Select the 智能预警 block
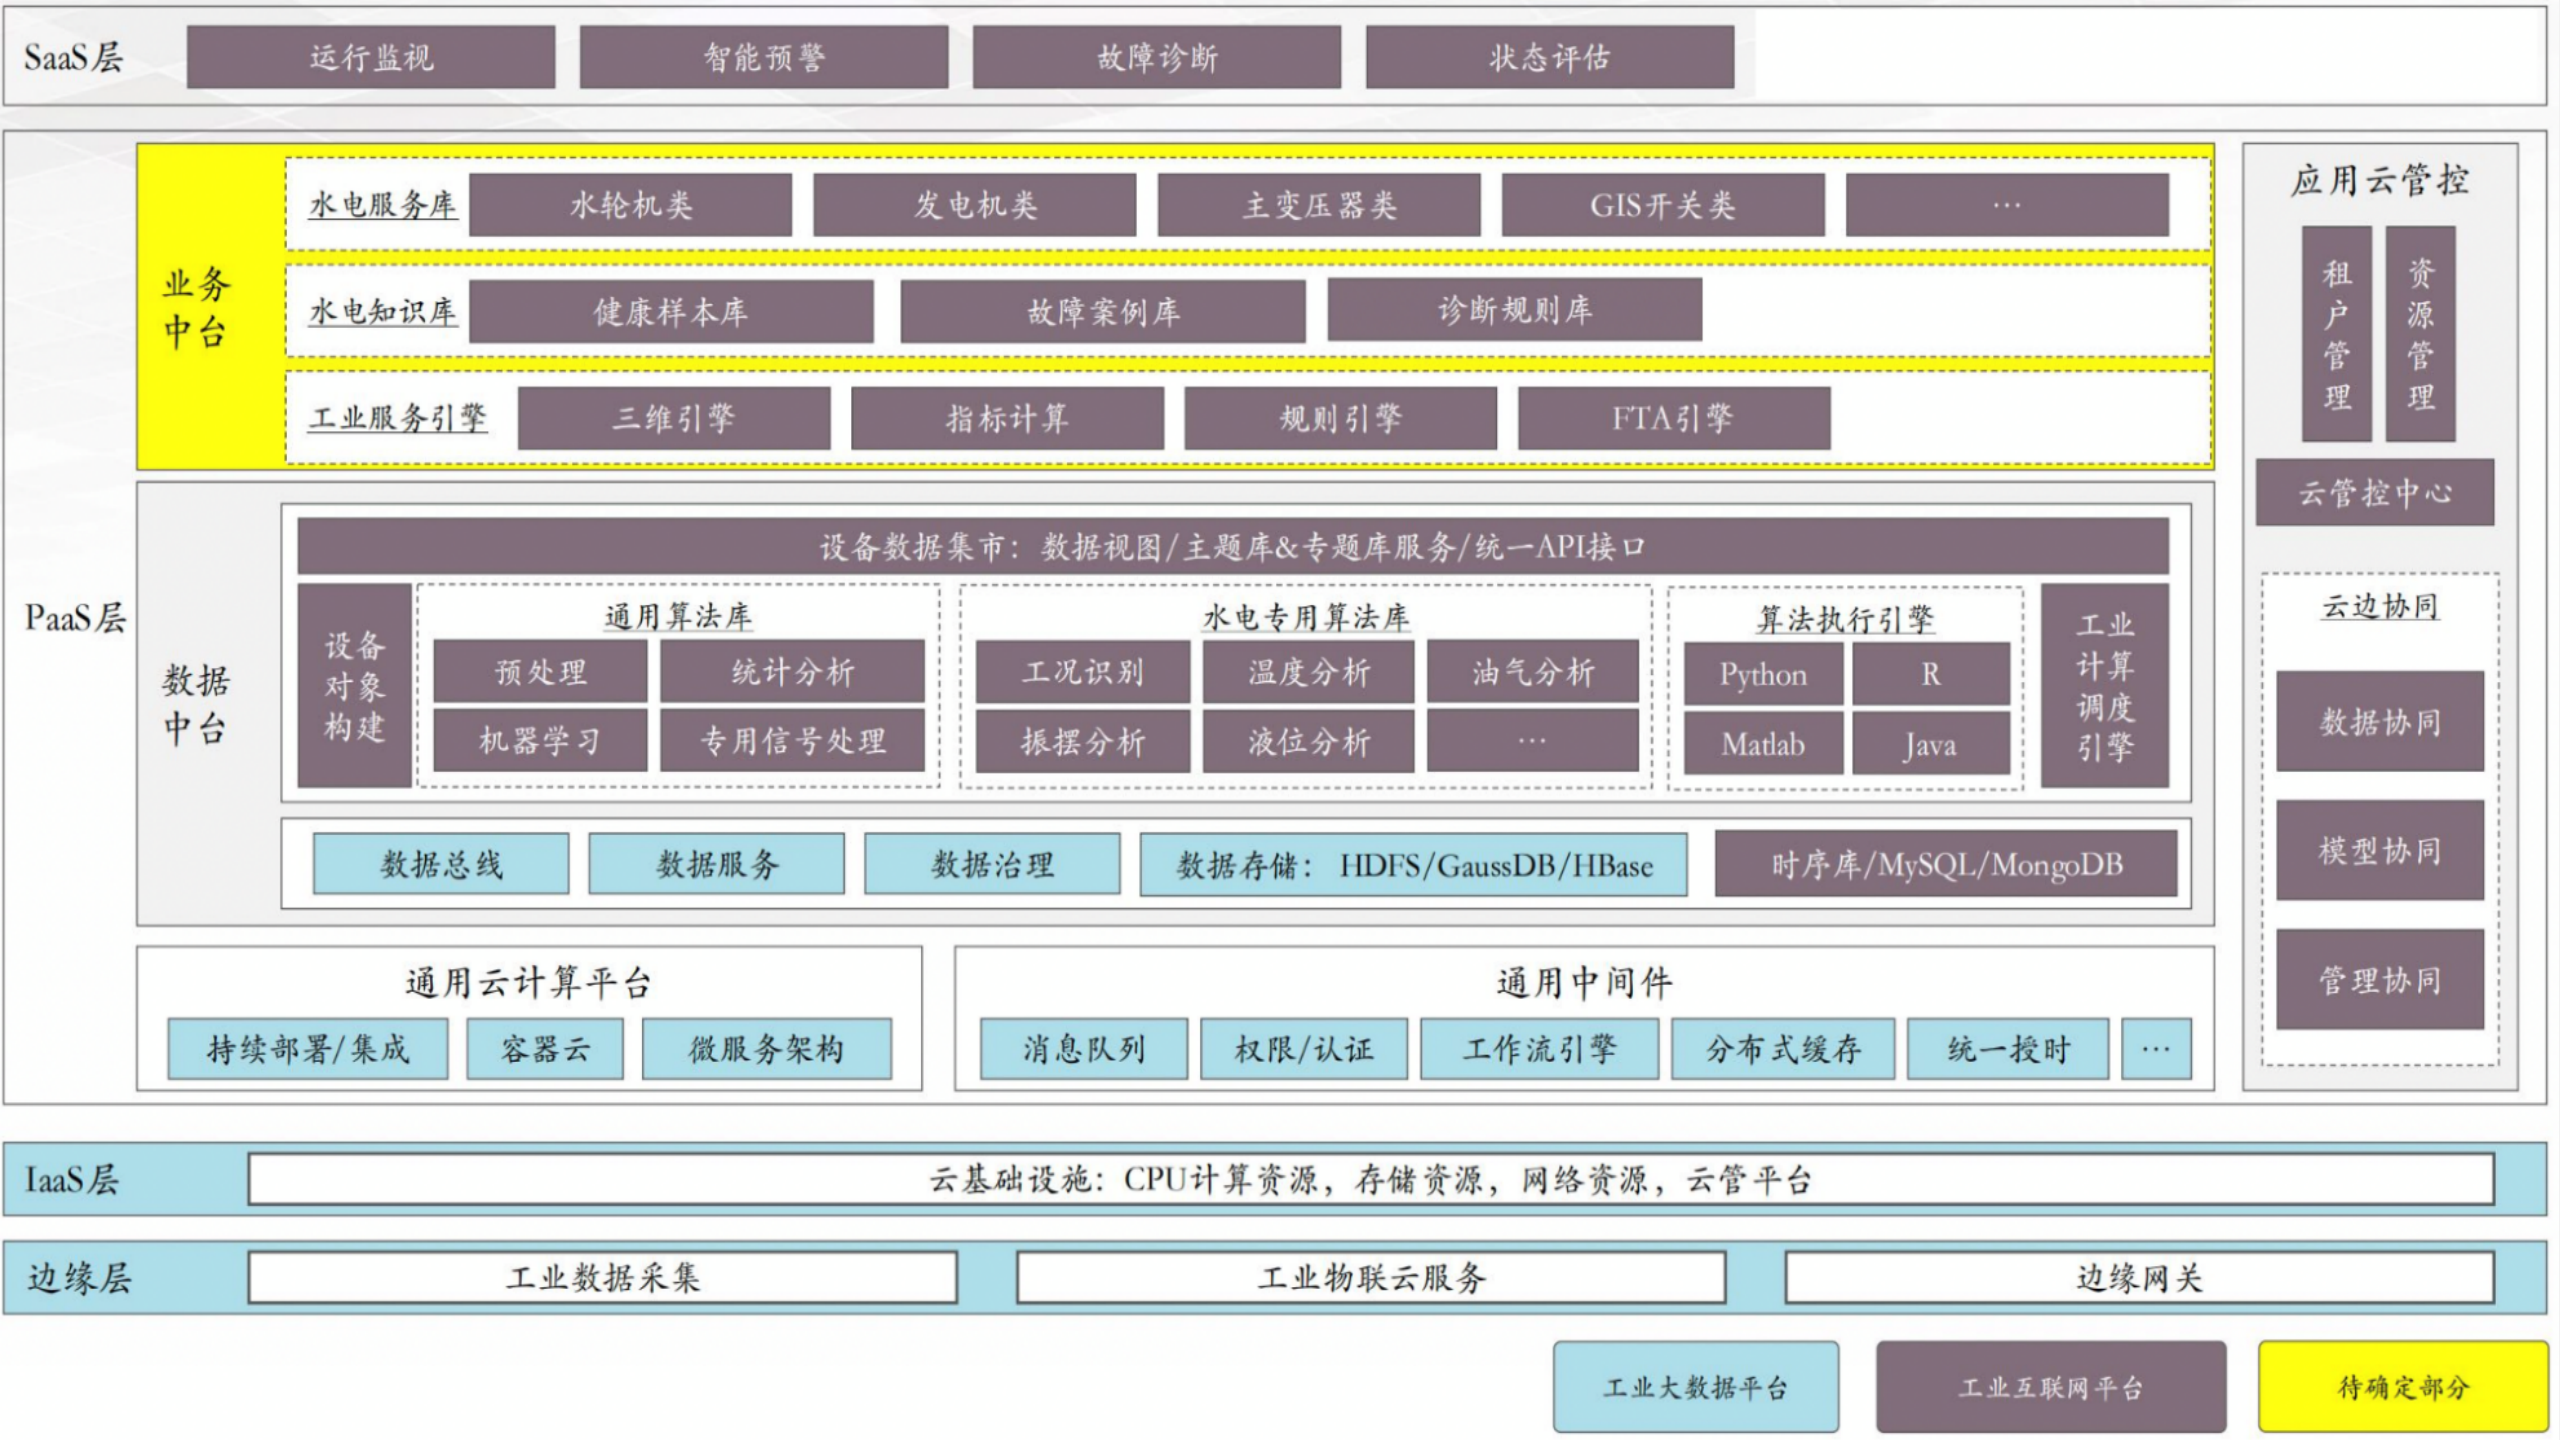Screen dimensions: 2560x1440 click(x=764, y=57)
